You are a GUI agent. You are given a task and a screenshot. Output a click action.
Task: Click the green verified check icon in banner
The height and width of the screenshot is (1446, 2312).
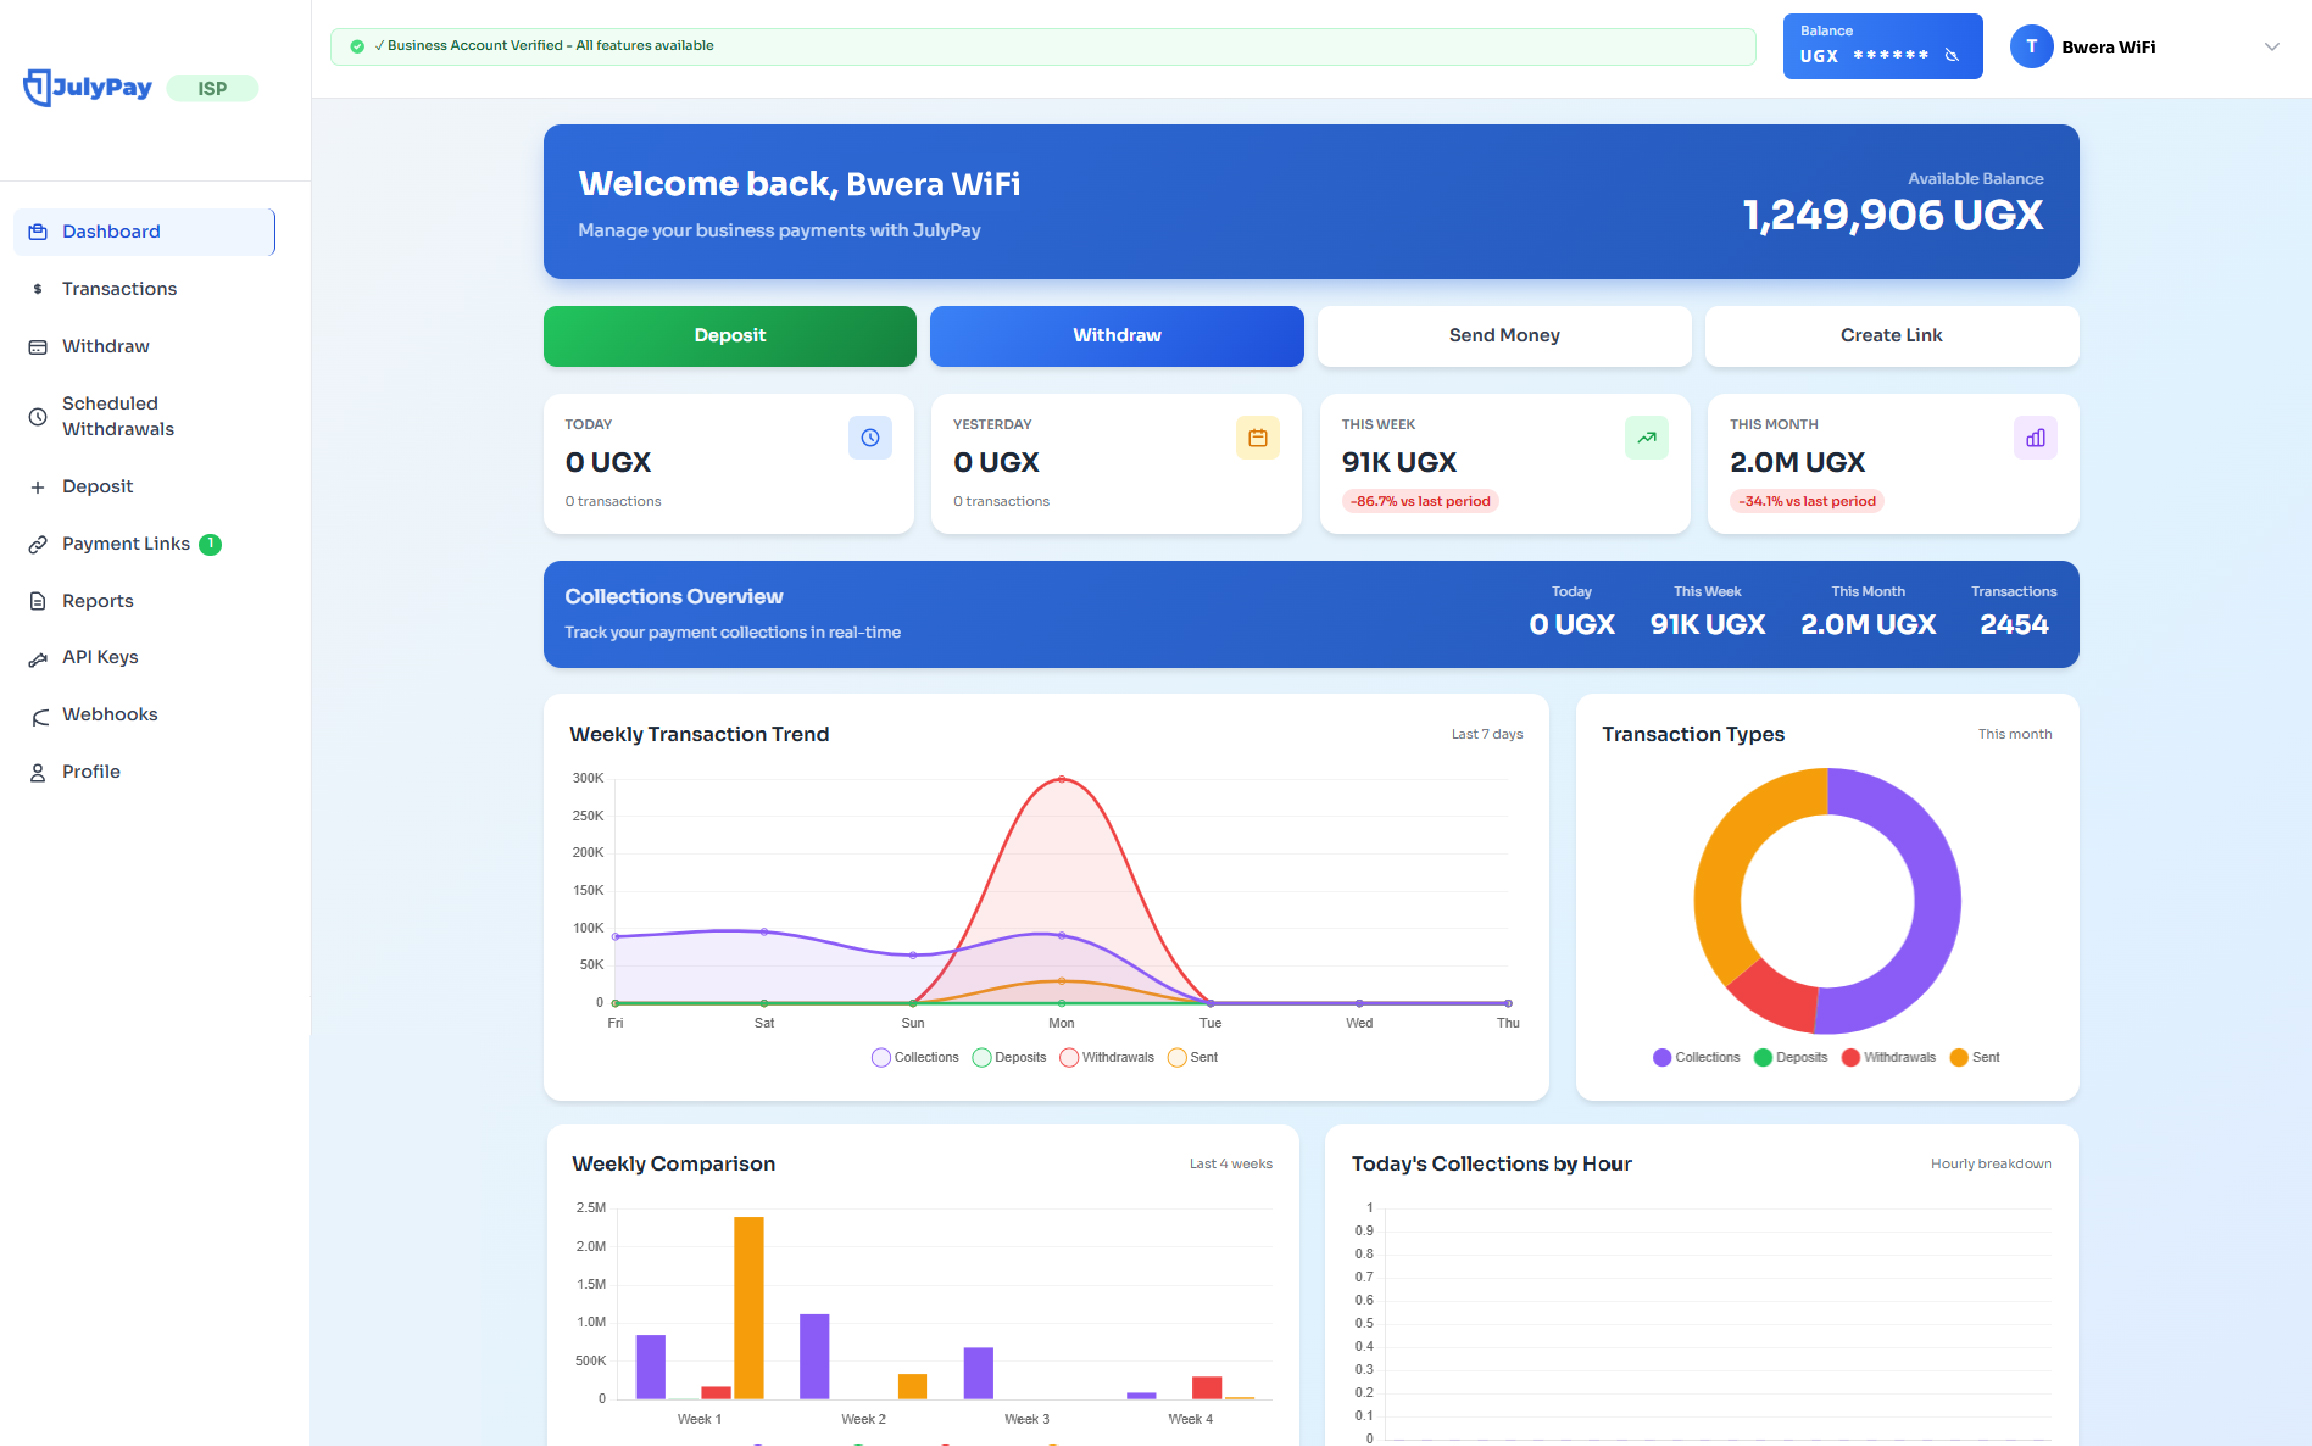357,46
